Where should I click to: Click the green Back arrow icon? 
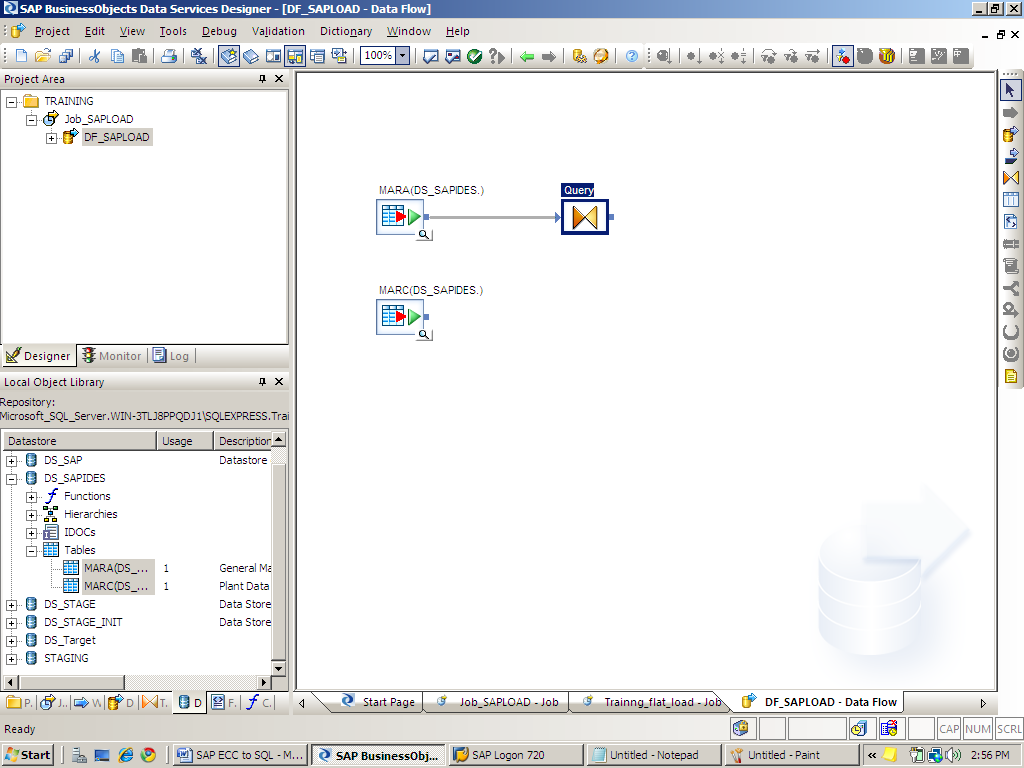(x=527, y=57)
